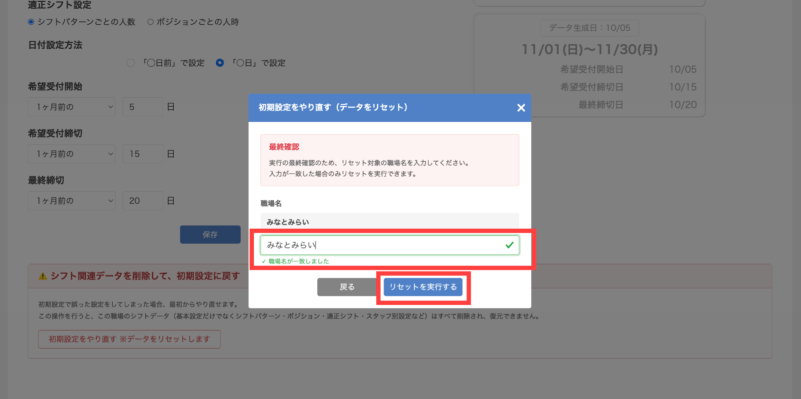This screenshot has width=801, height=399.
Task: Click the date range 11/01(日)〜11/30(月)
Action: click(x=590, y=50)
